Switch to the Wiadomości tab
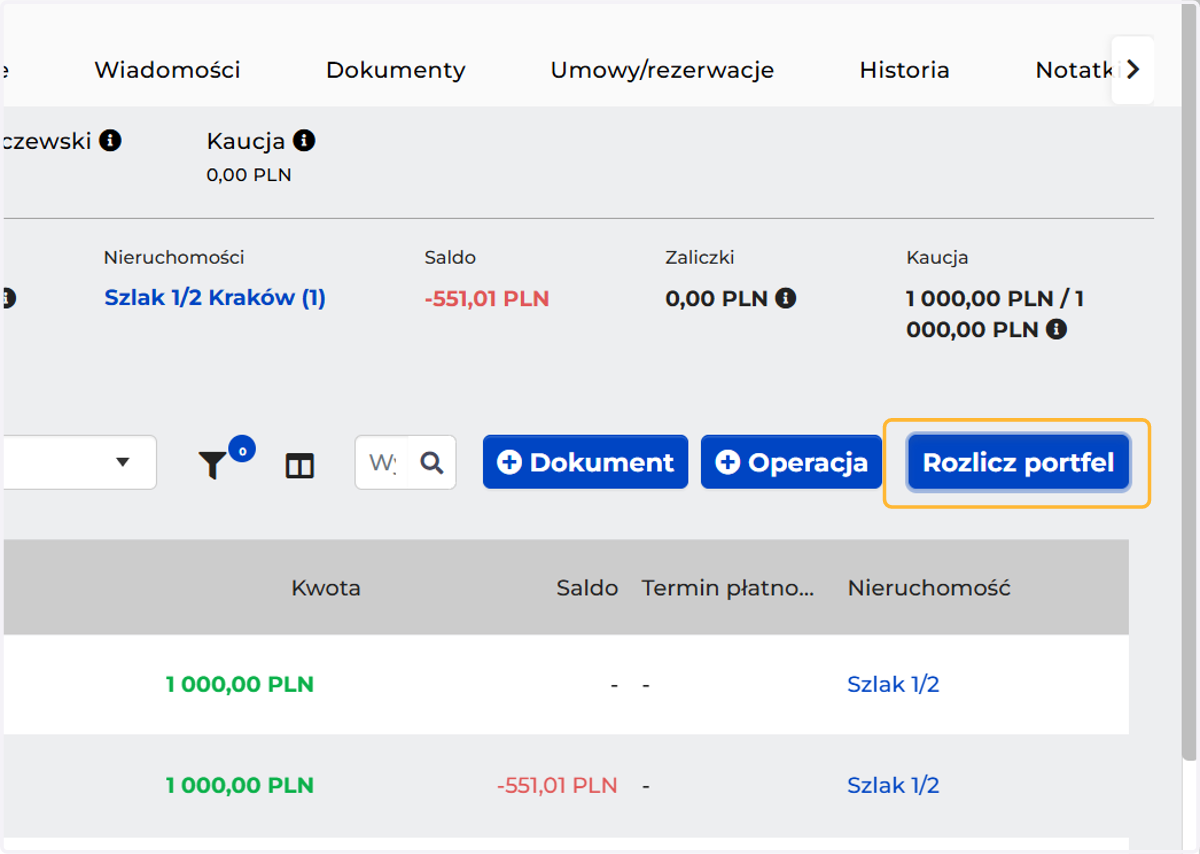The image size is (1200, 854). pos(167,70)
